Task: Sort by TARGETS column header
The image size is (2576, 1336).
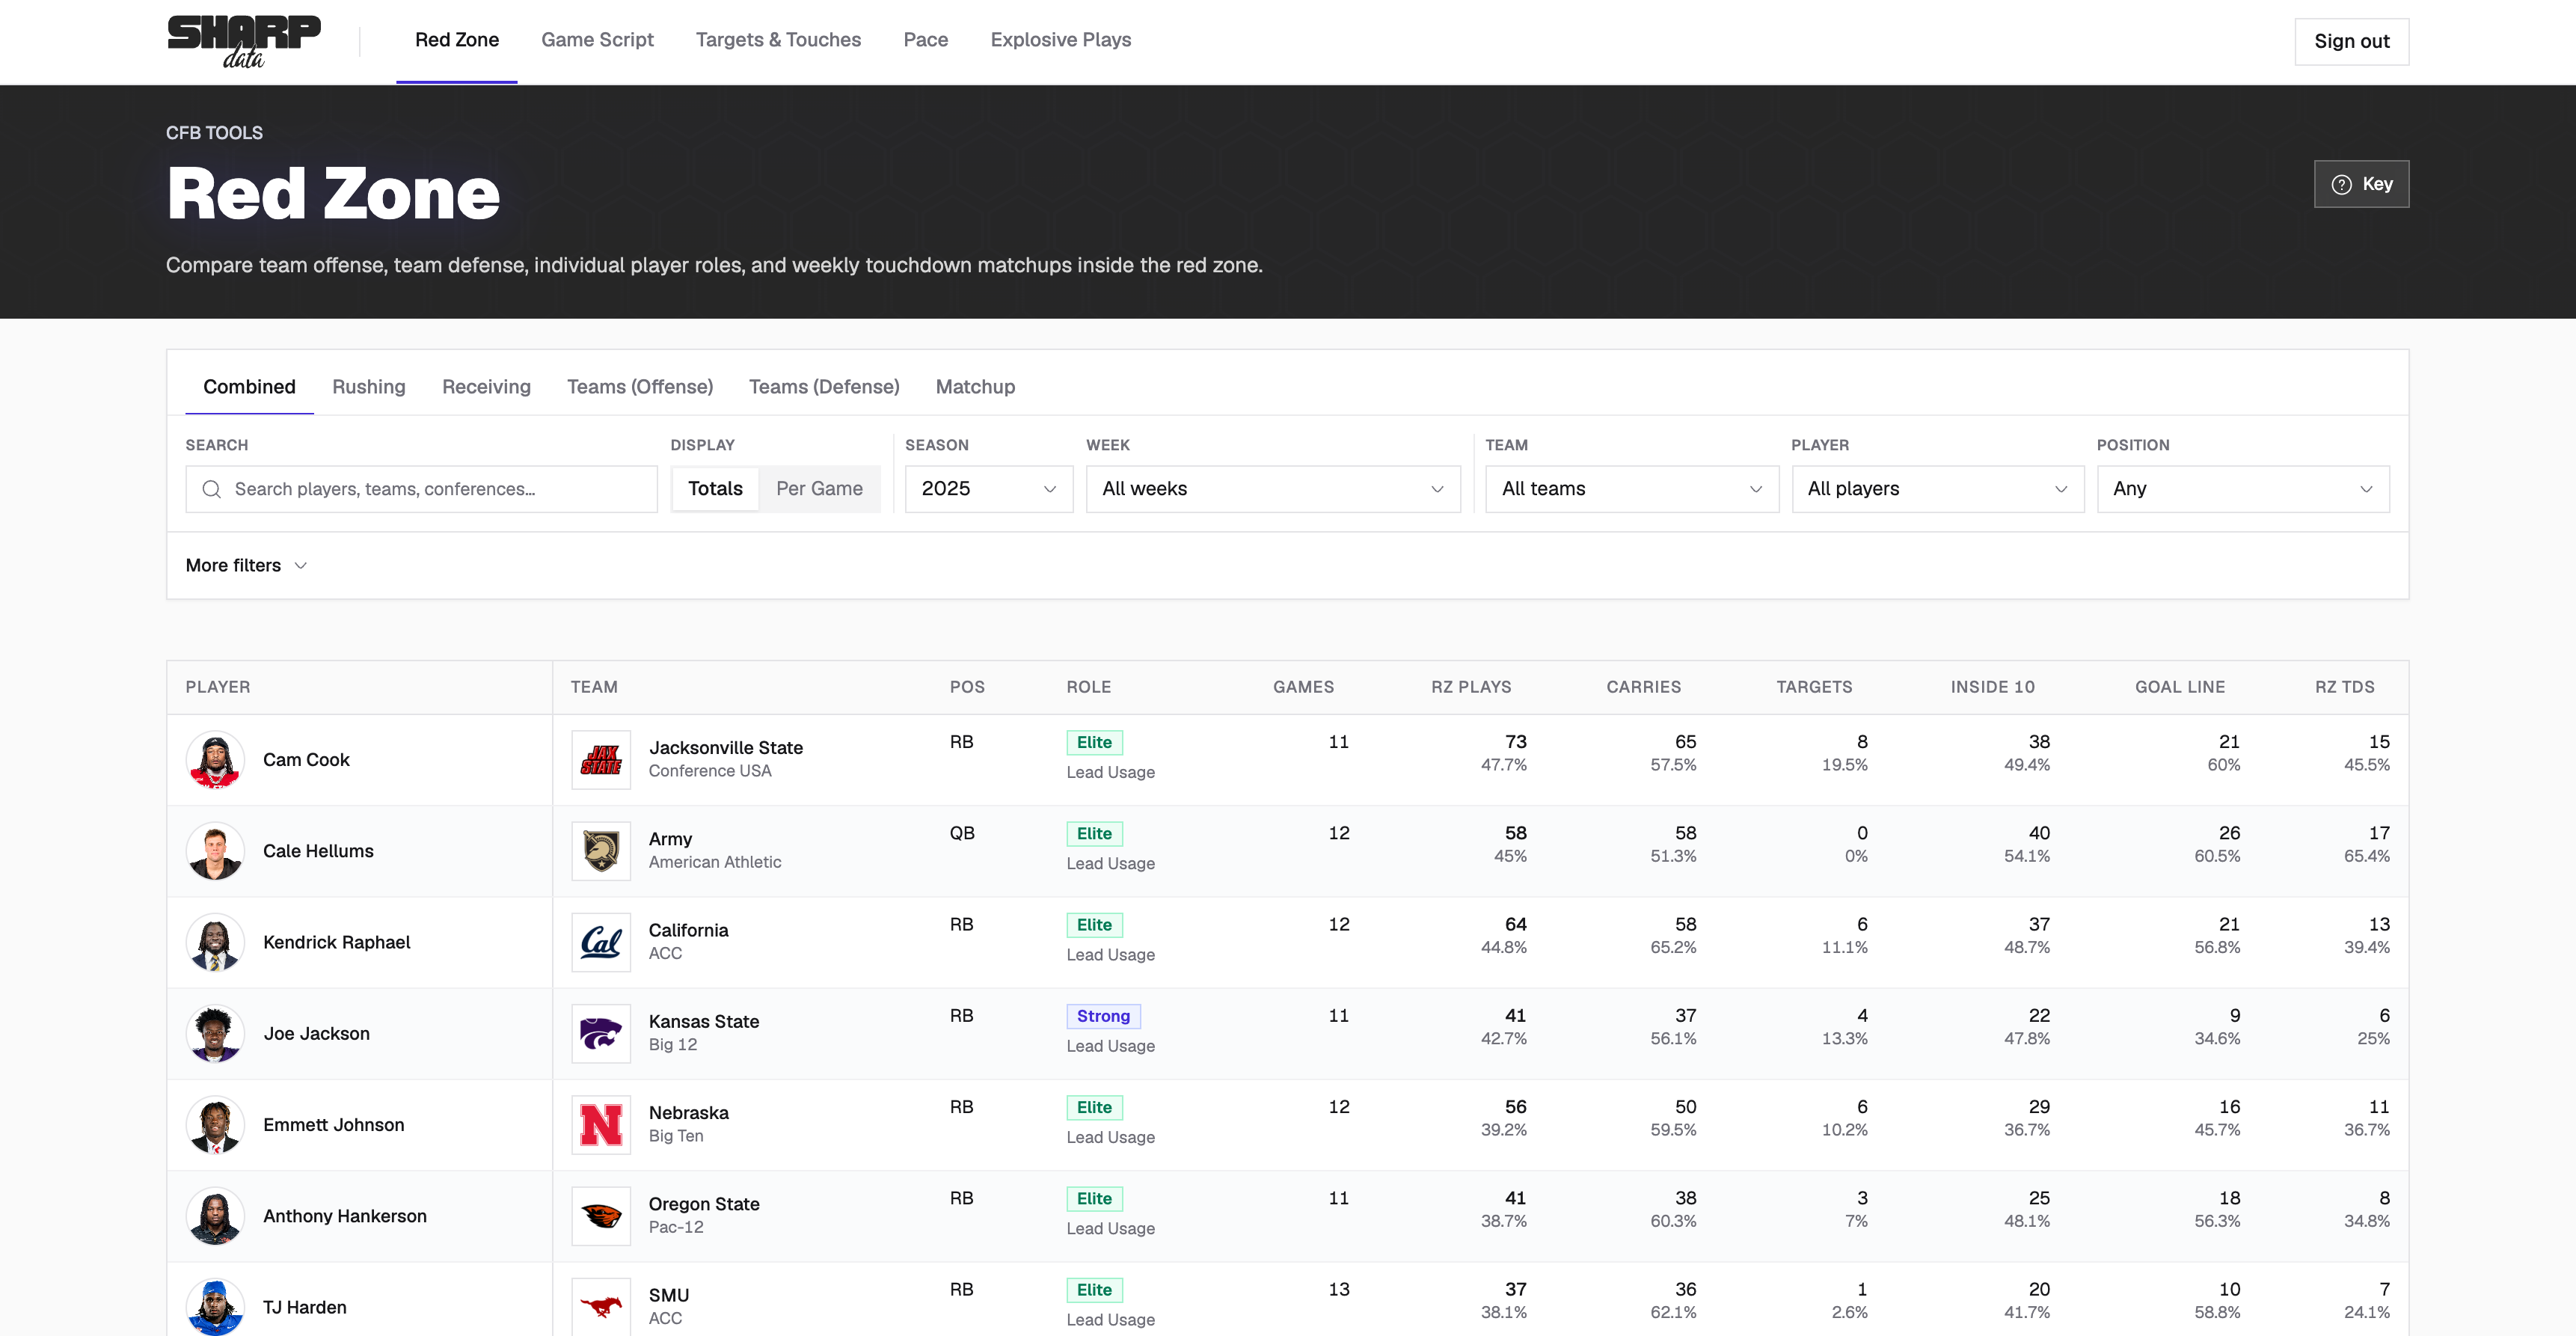Action: pos(1814,687)
